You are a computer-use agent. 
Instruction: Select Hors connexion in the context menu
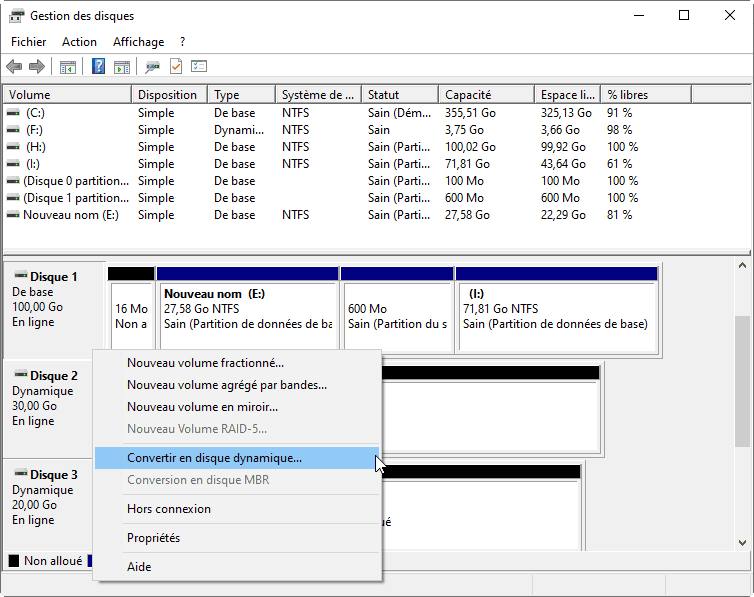click(x=168, y=509)
